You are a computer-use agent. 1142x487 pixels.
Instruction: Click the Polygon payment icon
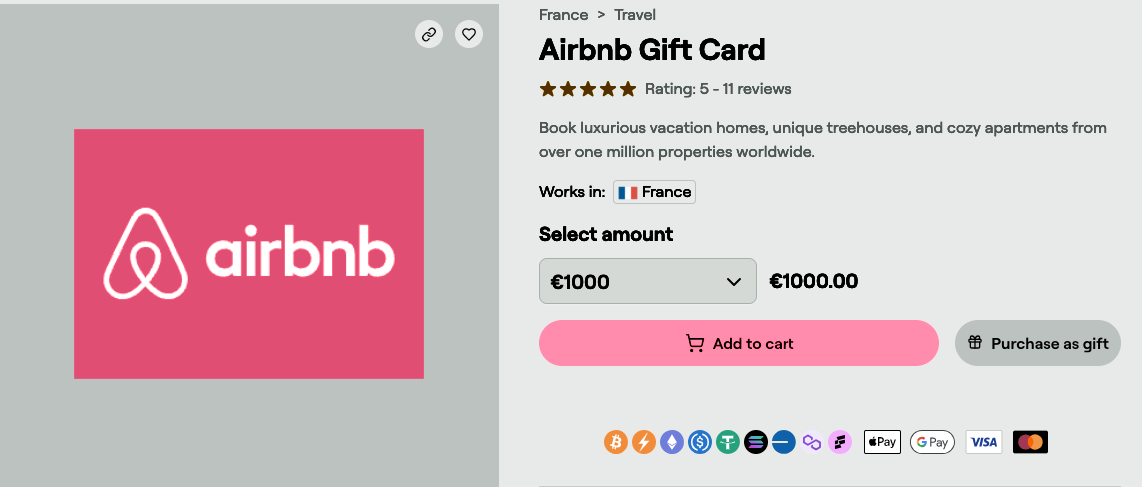[812, 442]
